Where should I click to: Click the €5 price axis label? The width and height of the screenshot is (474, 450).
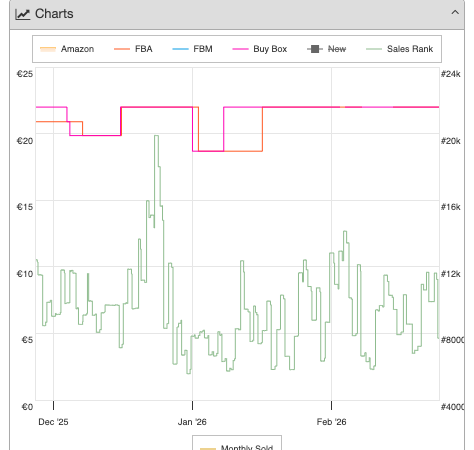[27, 340]
